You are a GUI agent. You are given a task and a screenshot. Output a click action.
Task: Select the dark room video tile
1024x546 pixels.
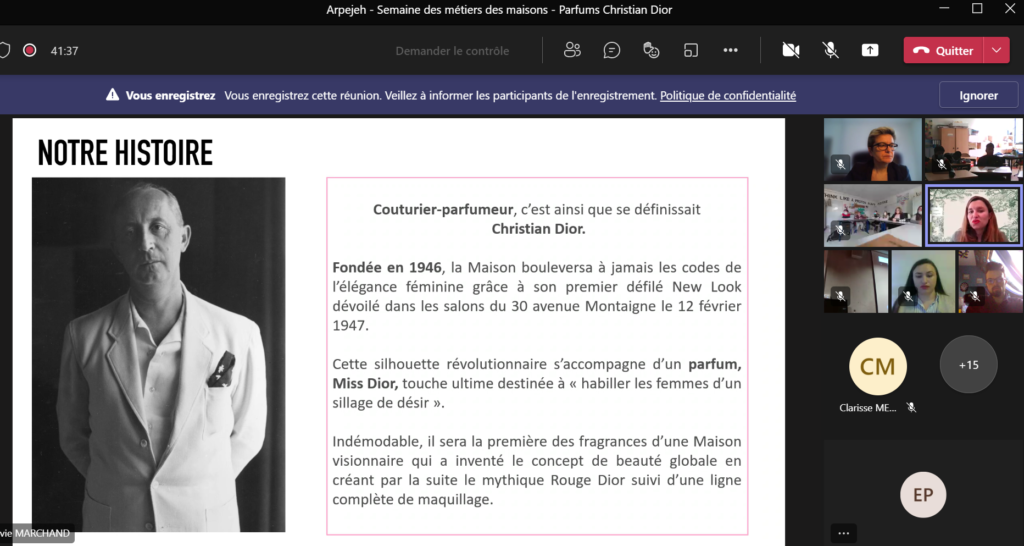856,281
